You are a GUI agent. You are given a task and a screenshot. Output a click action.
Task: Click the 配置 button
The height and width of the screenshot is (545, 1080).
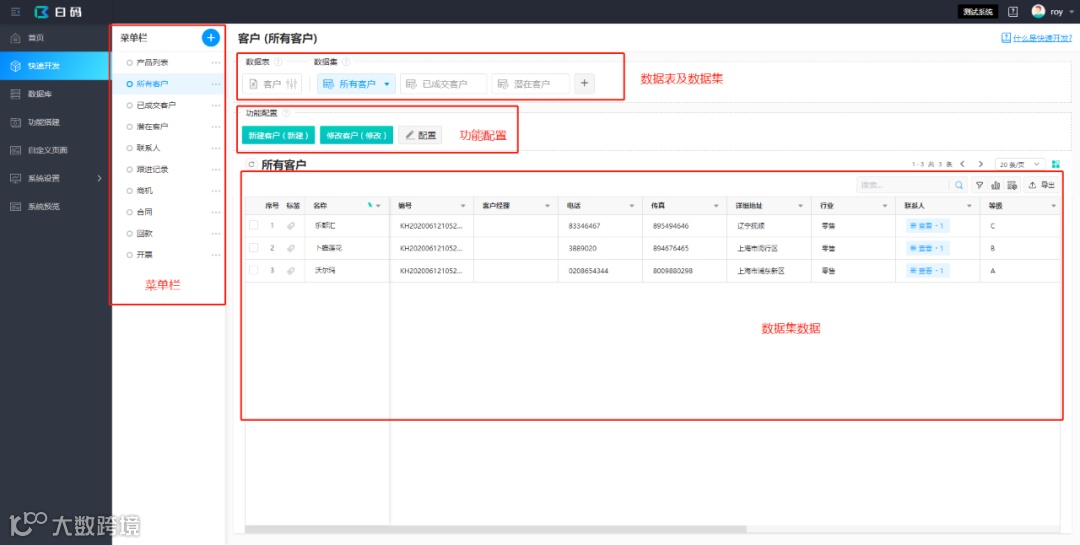tap(420, 135)
